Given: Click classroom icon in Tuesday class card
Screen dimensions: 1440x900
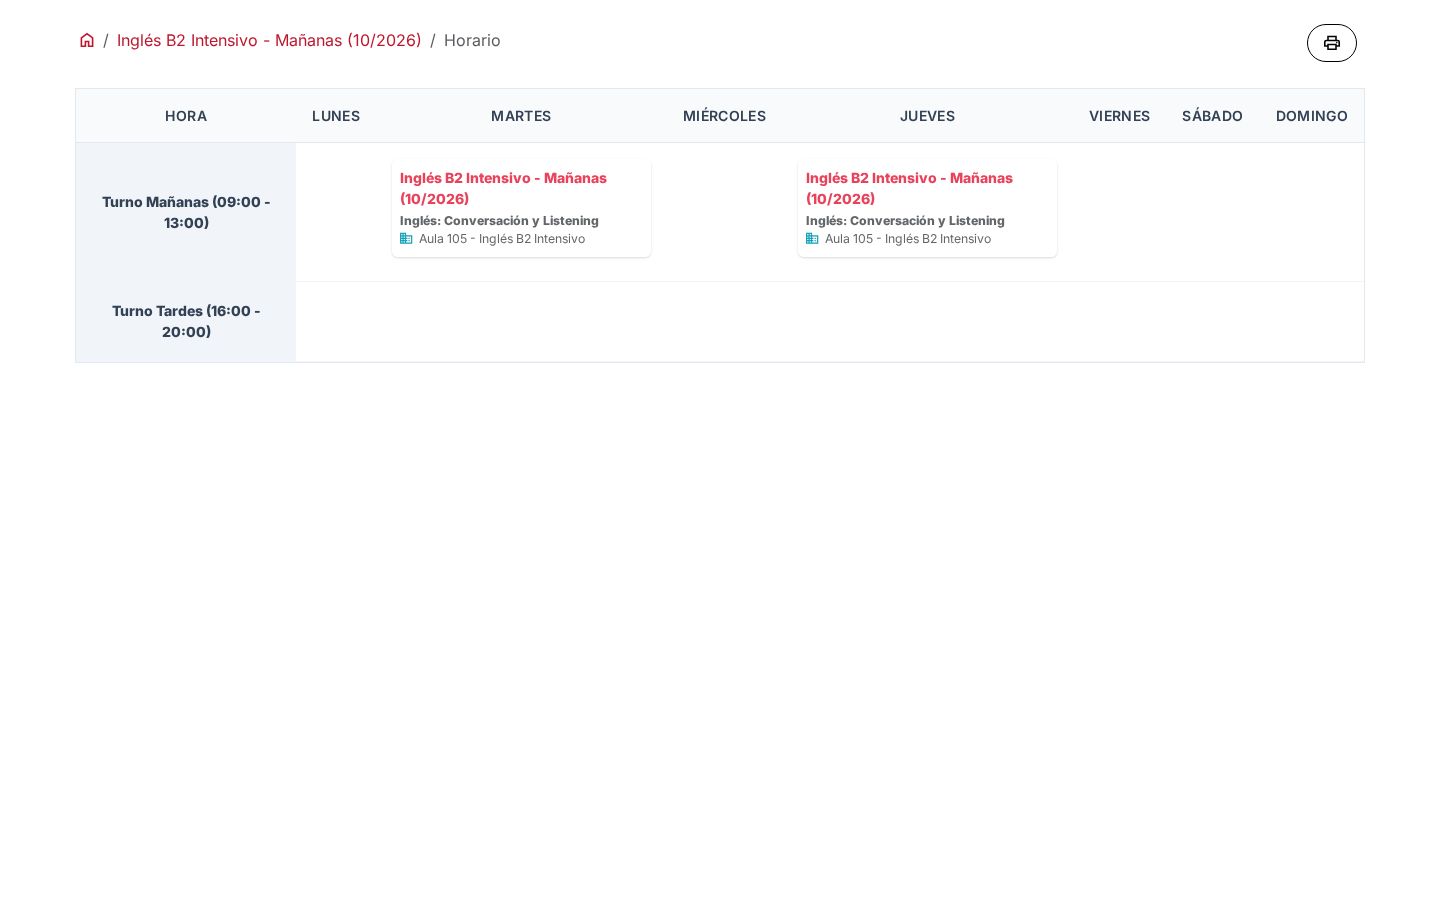Looking at the screenshot, I should (x=406, y=239).
